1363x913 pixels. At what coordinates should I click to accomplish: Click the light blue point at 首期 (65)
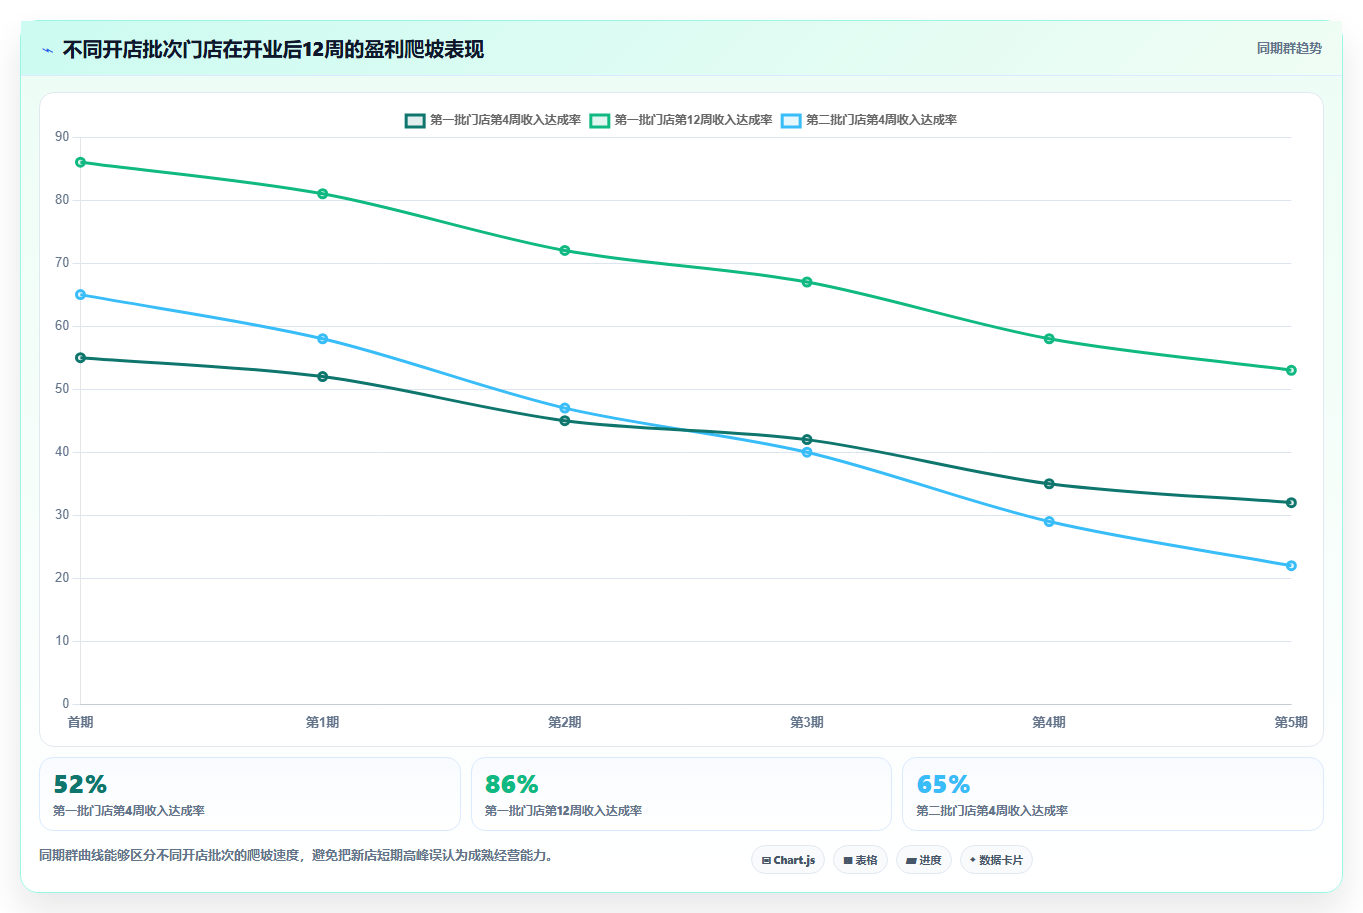81,295
